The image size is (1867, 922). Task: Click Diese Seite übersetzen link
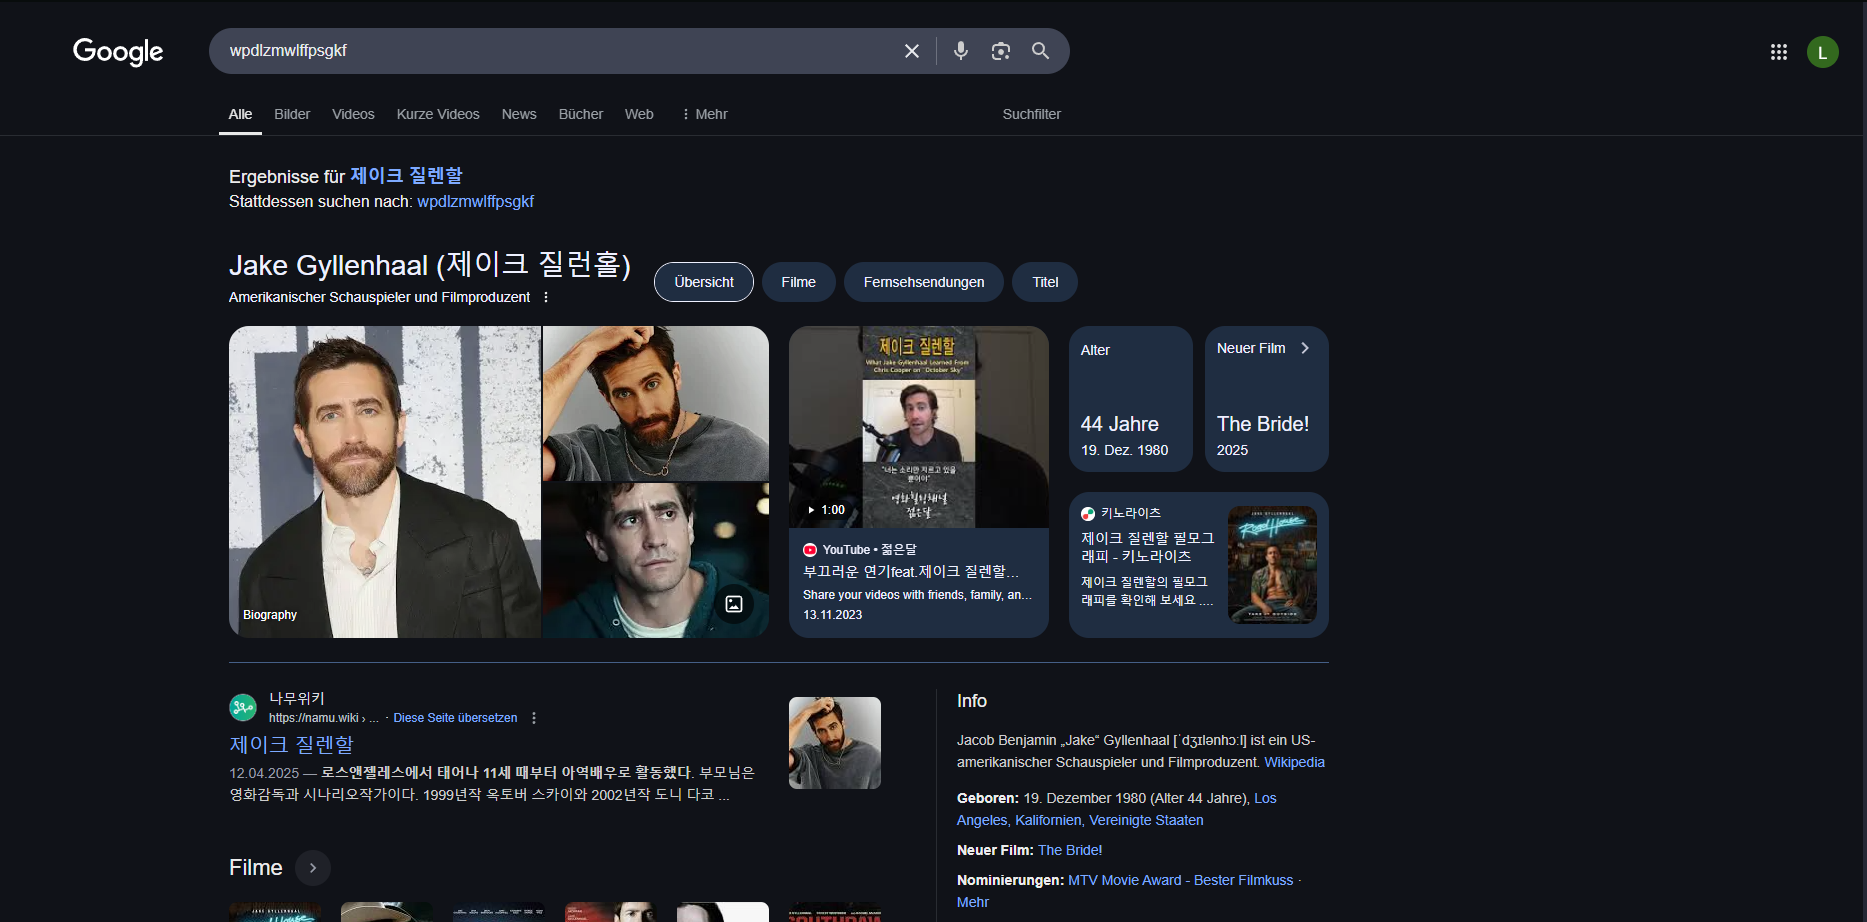click(455, 718)
